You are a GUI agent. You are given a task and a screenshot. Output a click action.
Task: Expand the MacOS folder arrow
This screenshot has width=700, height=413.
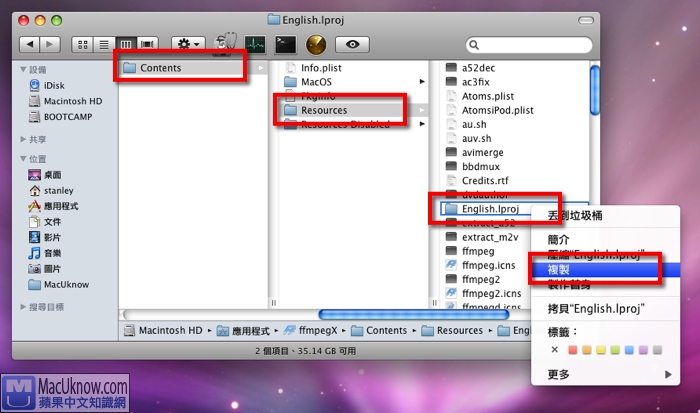(422, 82)
